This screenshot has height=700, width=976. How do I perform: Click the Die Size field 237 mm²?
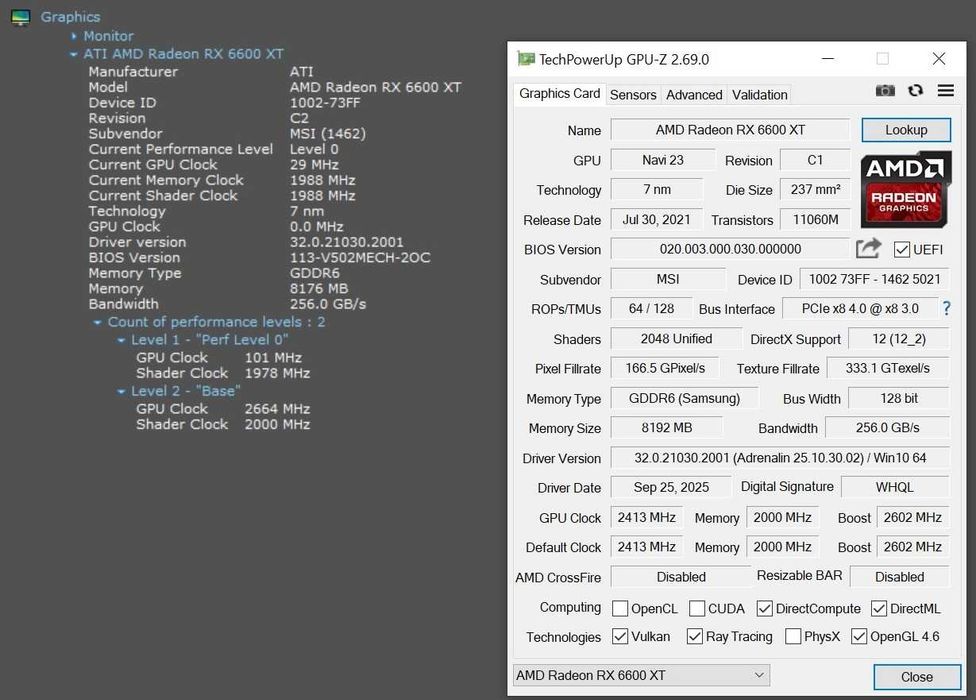pyautogui.click(x=815, y=189)
